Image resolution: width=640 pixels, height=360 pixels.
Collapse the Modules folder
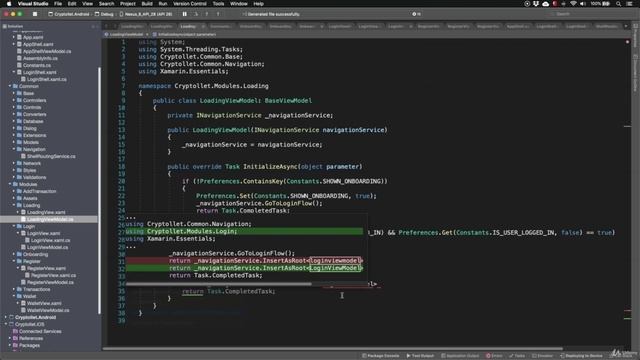click(x=10, y=184)
